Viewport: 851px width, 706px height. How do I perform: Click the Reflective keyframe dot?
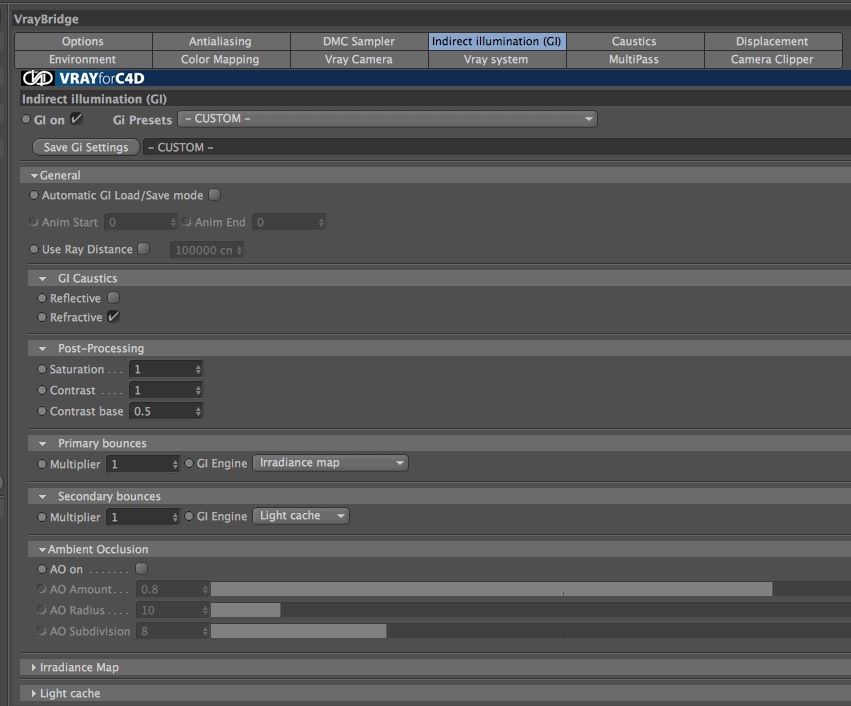click(x=42, y=298)
